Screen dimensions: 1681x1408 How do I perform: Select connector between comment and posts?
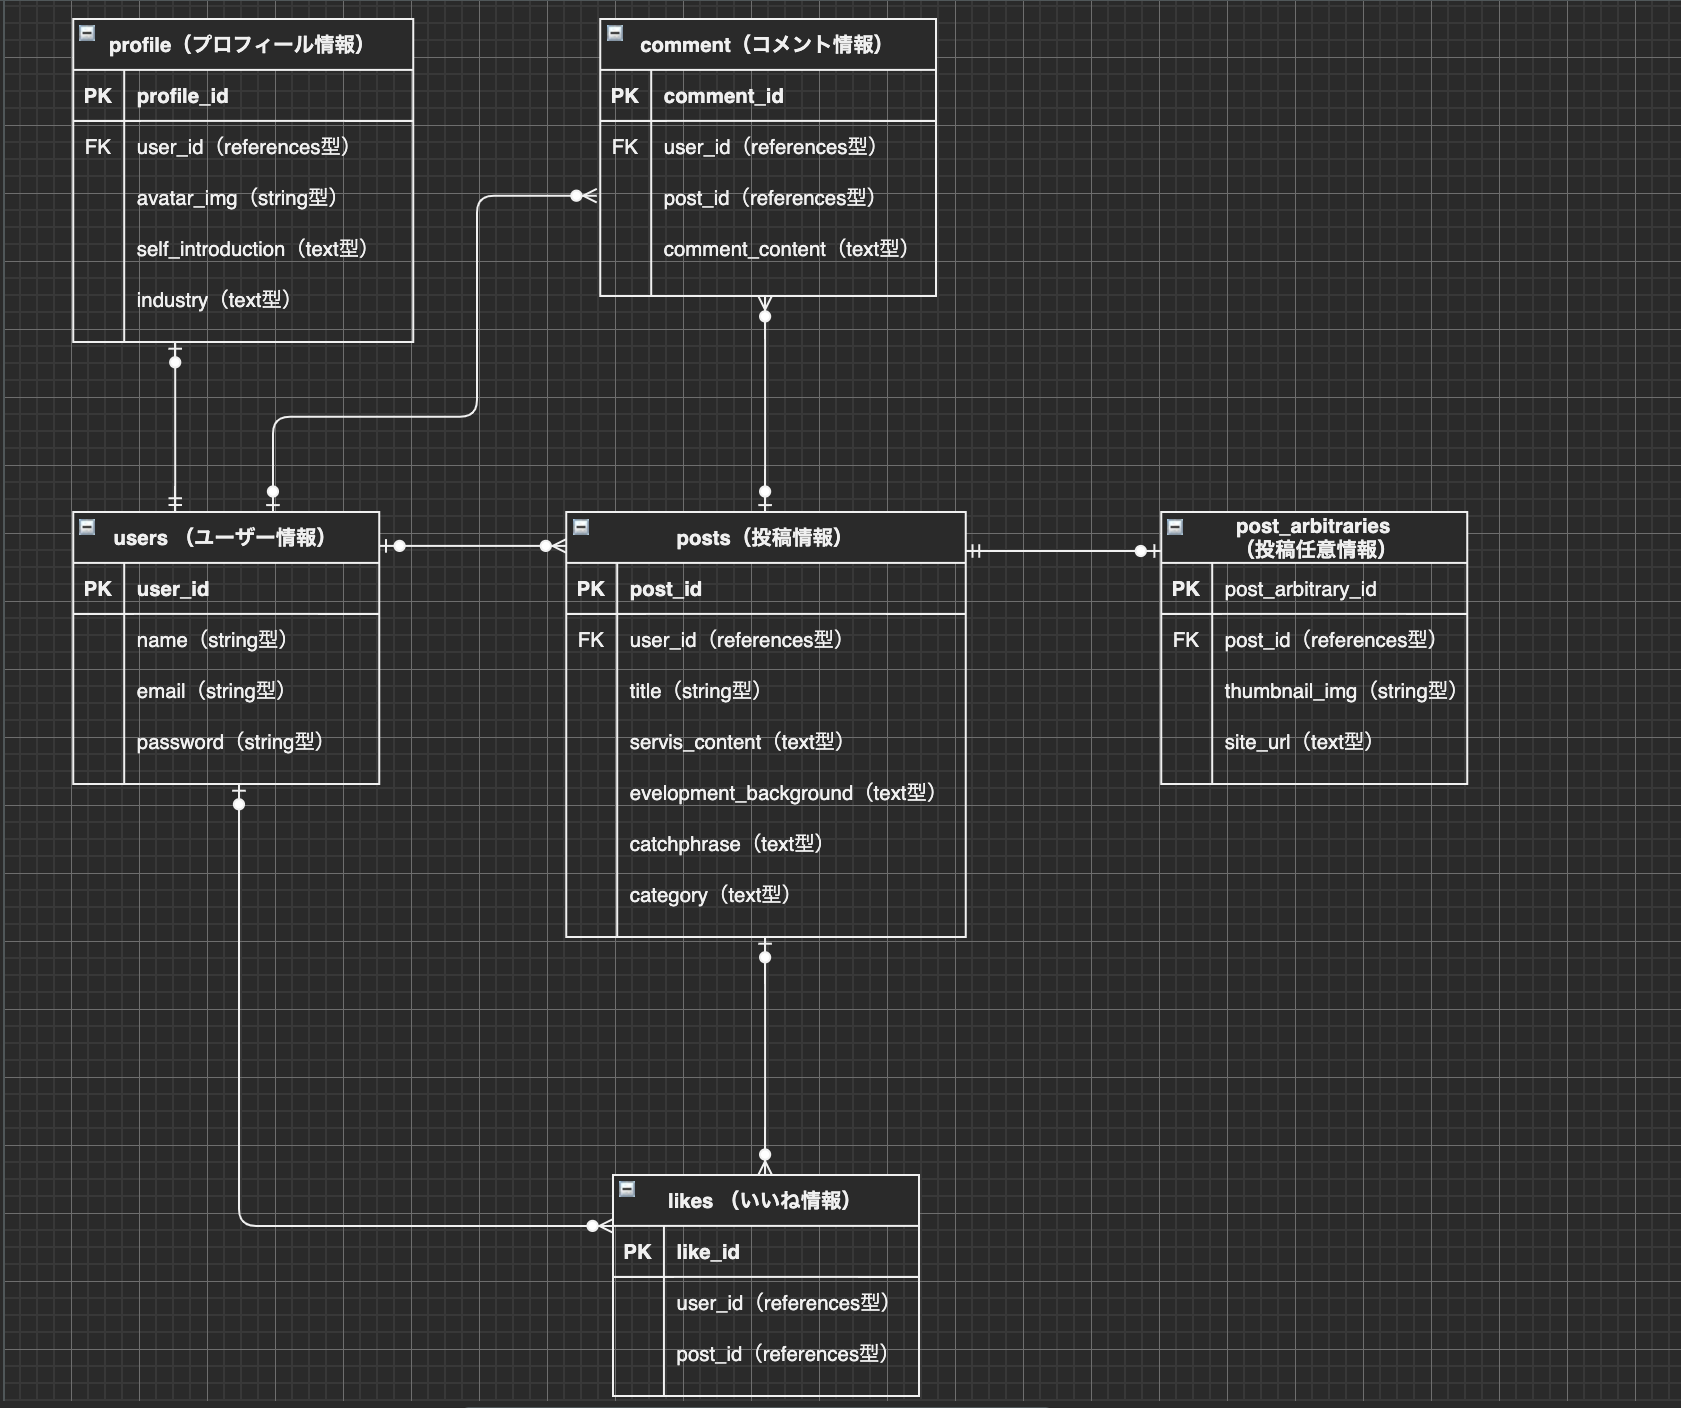765,404
